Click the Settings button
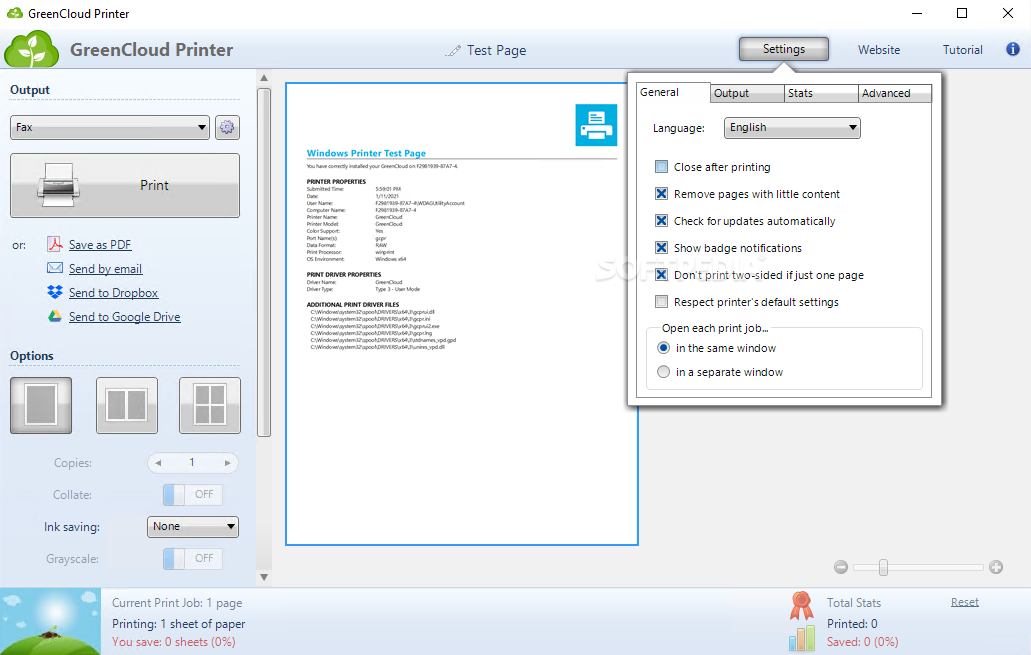The height and width of the screenshot is (655, 1031). point(784,49)
